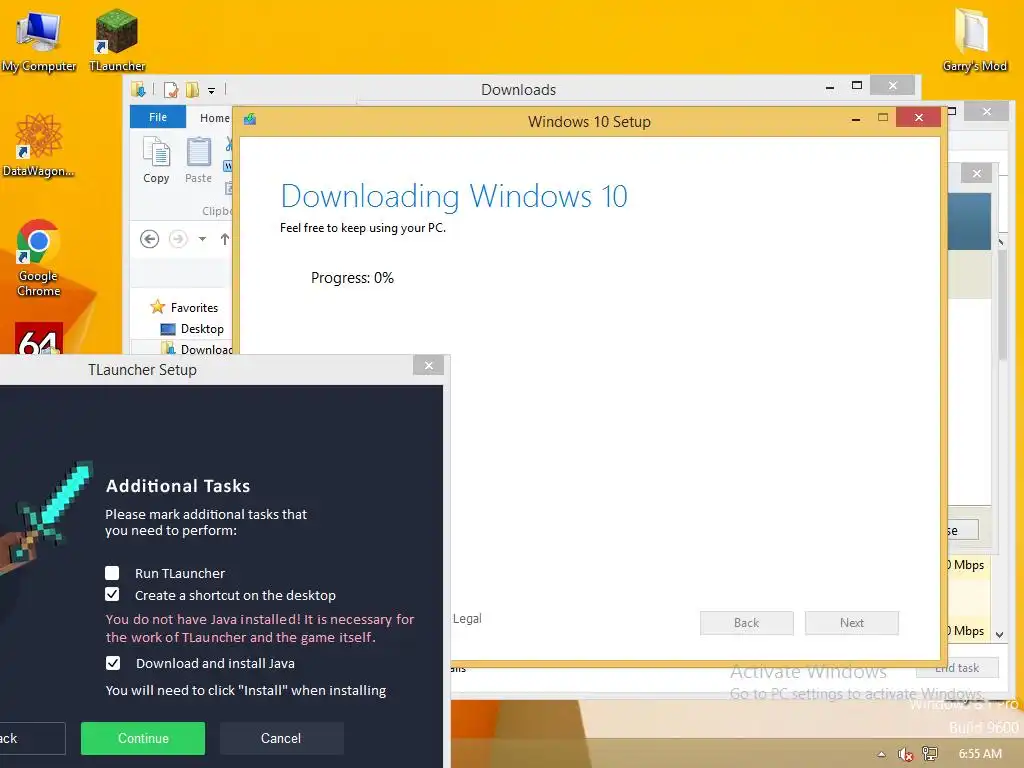This screenshot has width=1024, height=768.
Task: Click Cancel in TLauncher Setup
Action: 281,738
